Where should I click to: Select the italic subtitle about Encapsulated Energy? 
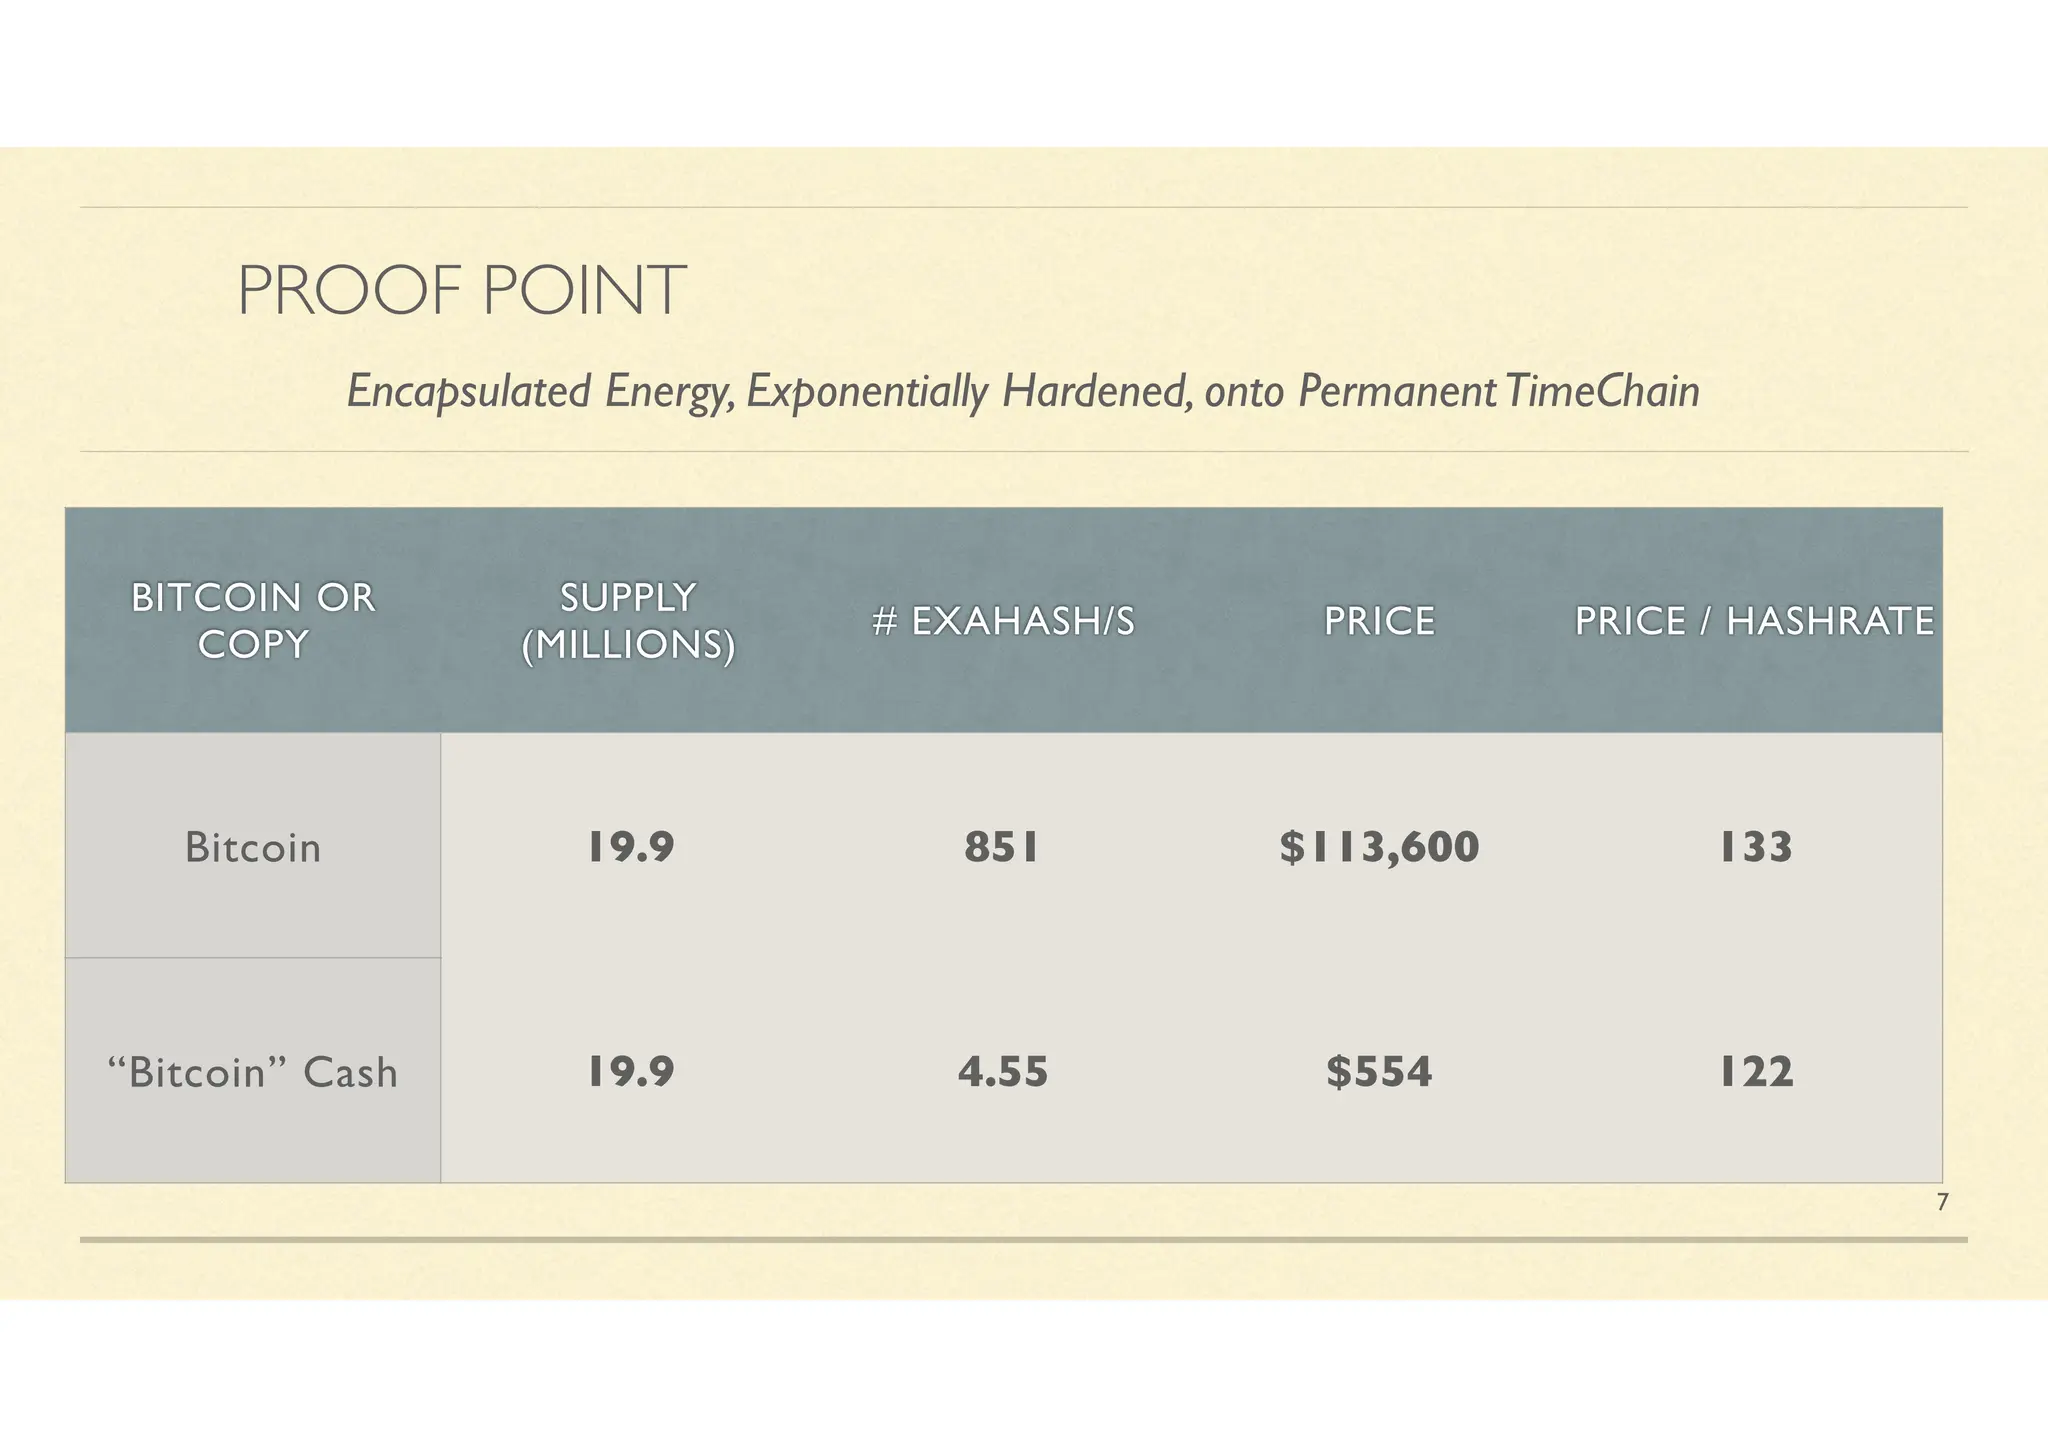1023,391
